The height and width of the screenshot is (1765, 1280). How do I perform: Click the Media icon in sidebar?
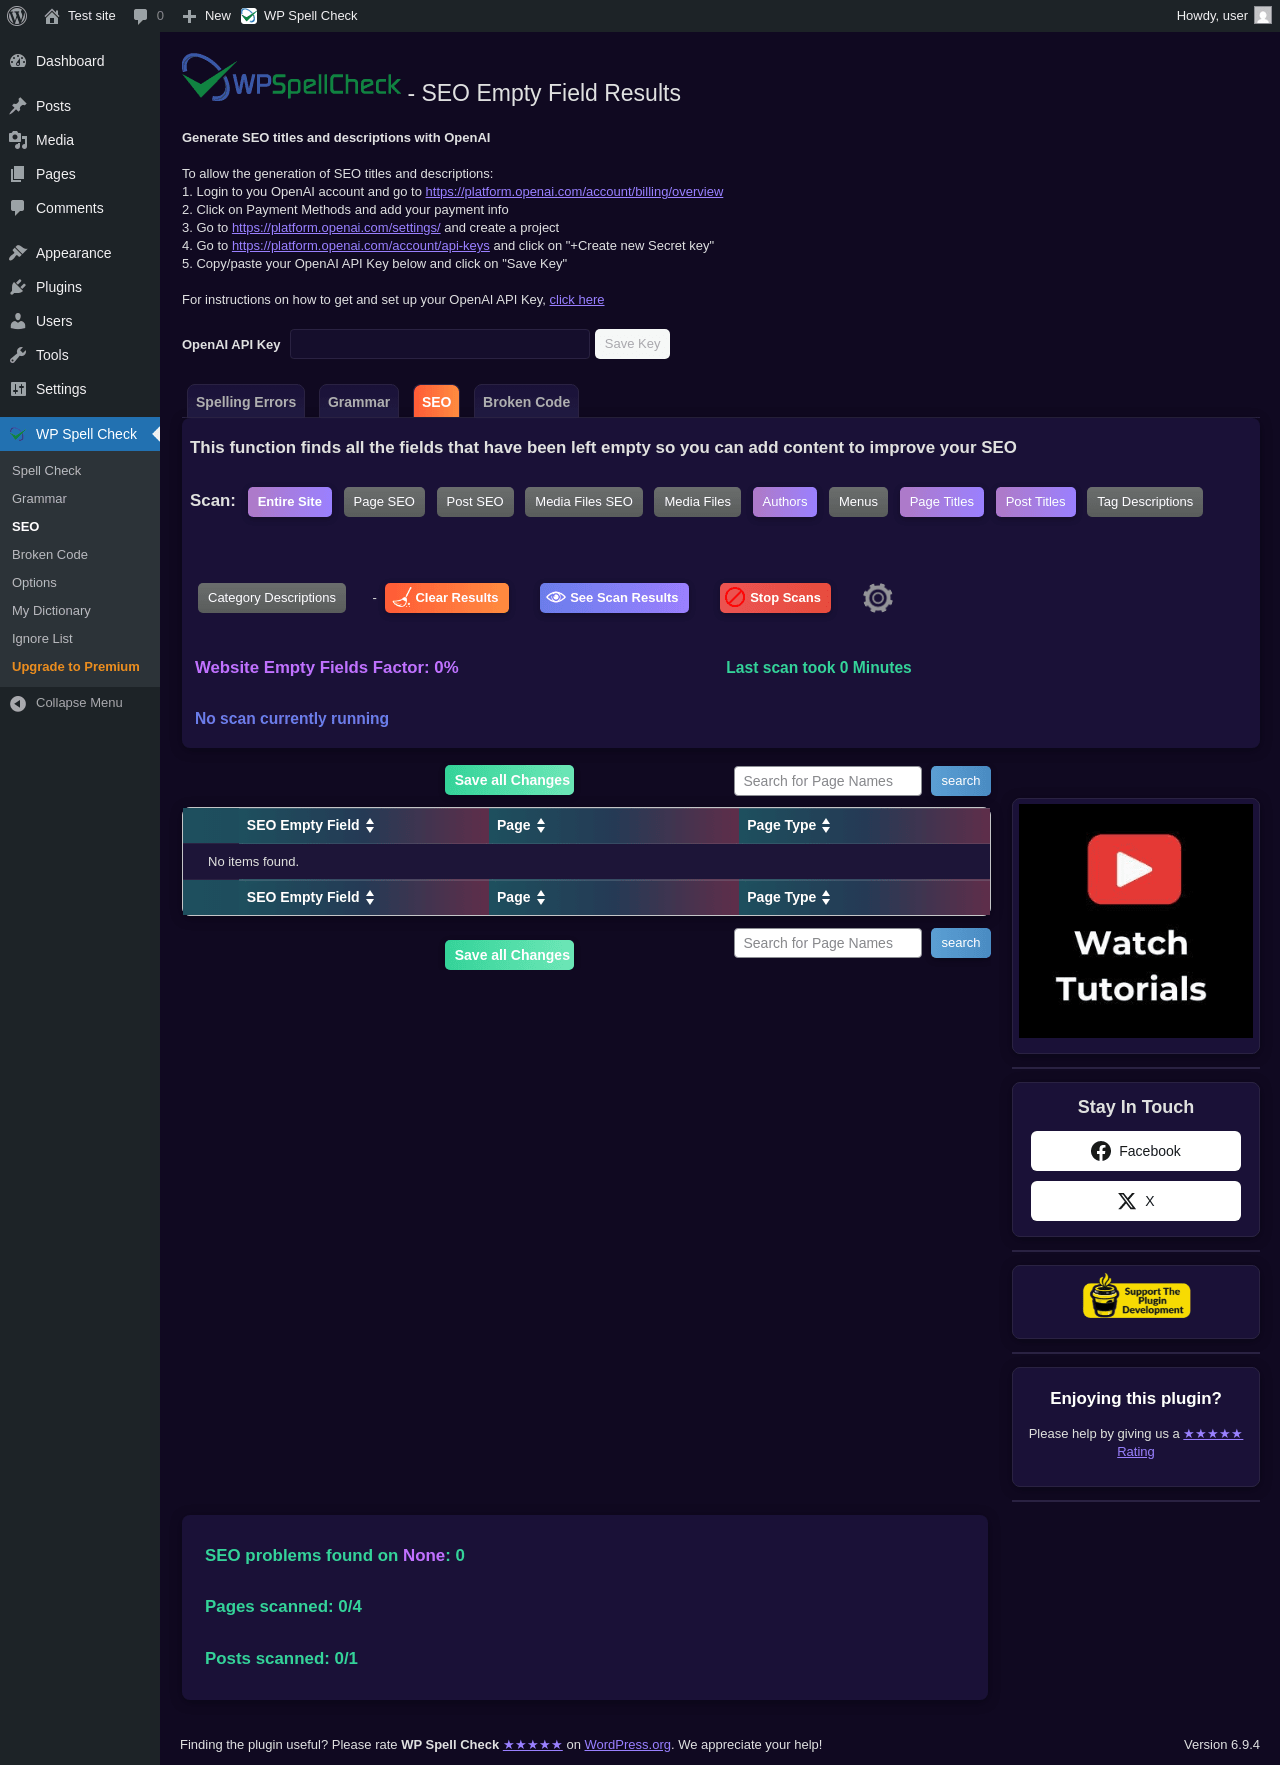coord(18,140)
